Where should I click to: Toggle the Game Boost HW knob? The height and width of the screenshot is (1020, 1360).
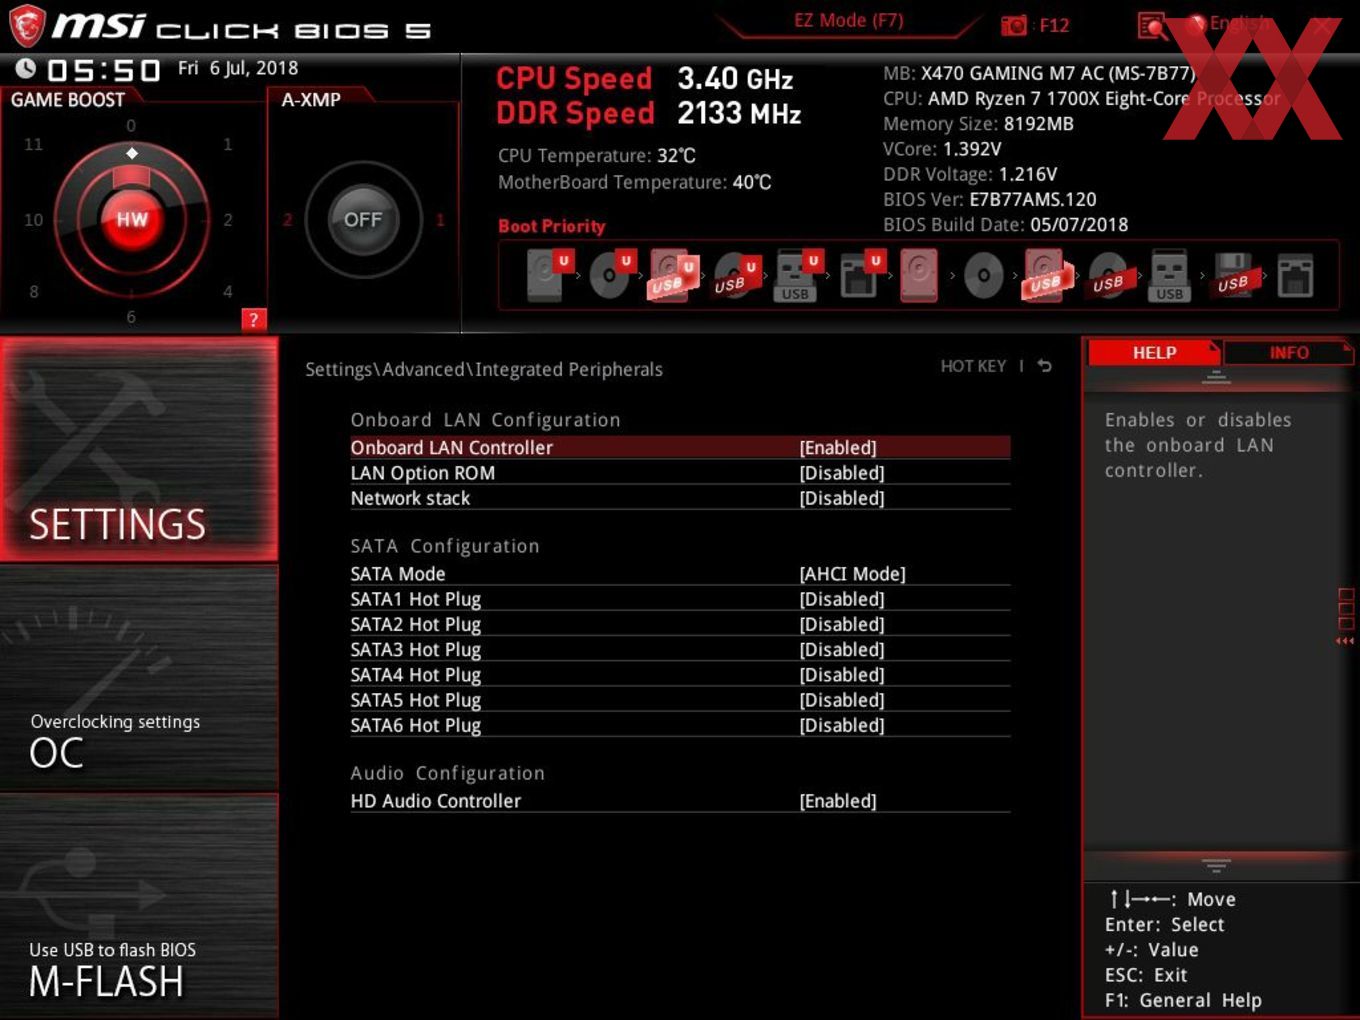pyautogui.click(x=132, y=219)
